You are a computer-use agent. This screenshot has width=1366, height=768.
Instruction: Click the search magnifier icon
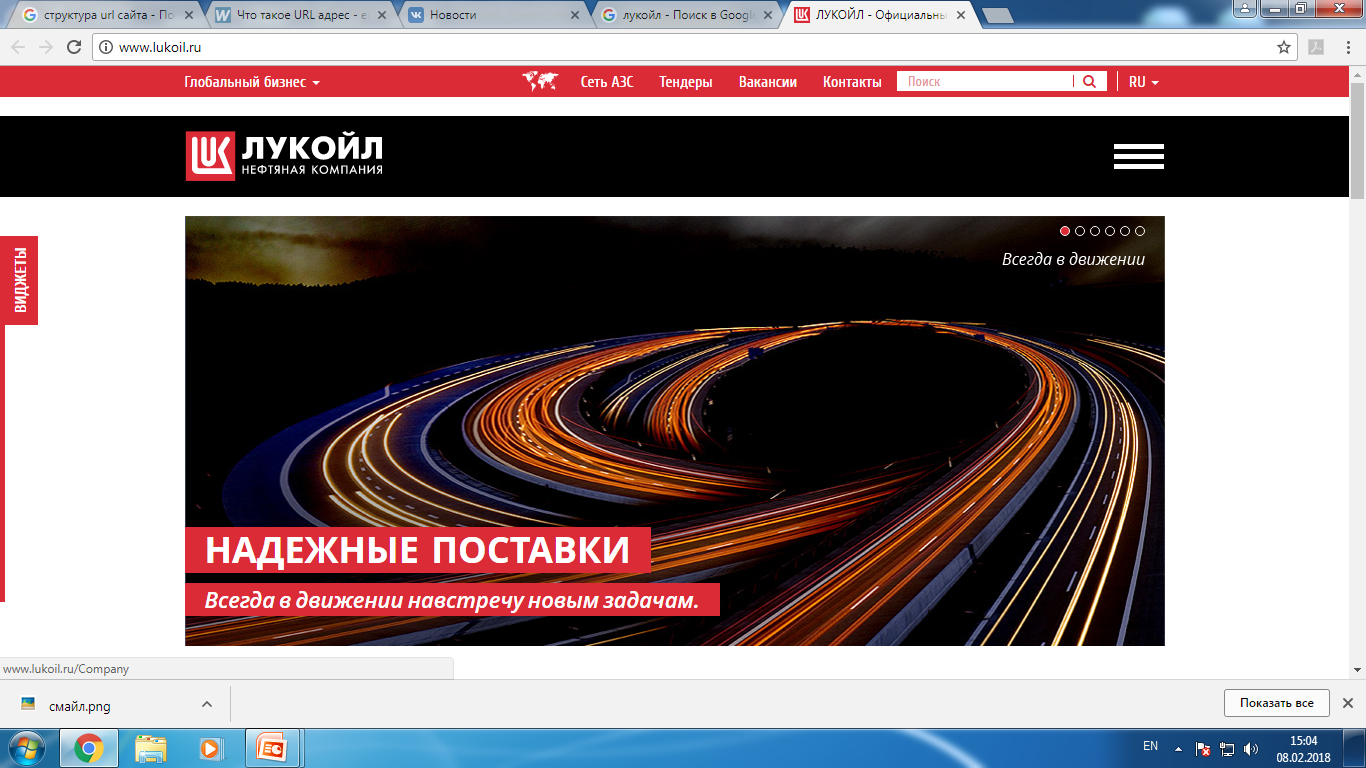pyautogui.click(x=1090, y=82)
